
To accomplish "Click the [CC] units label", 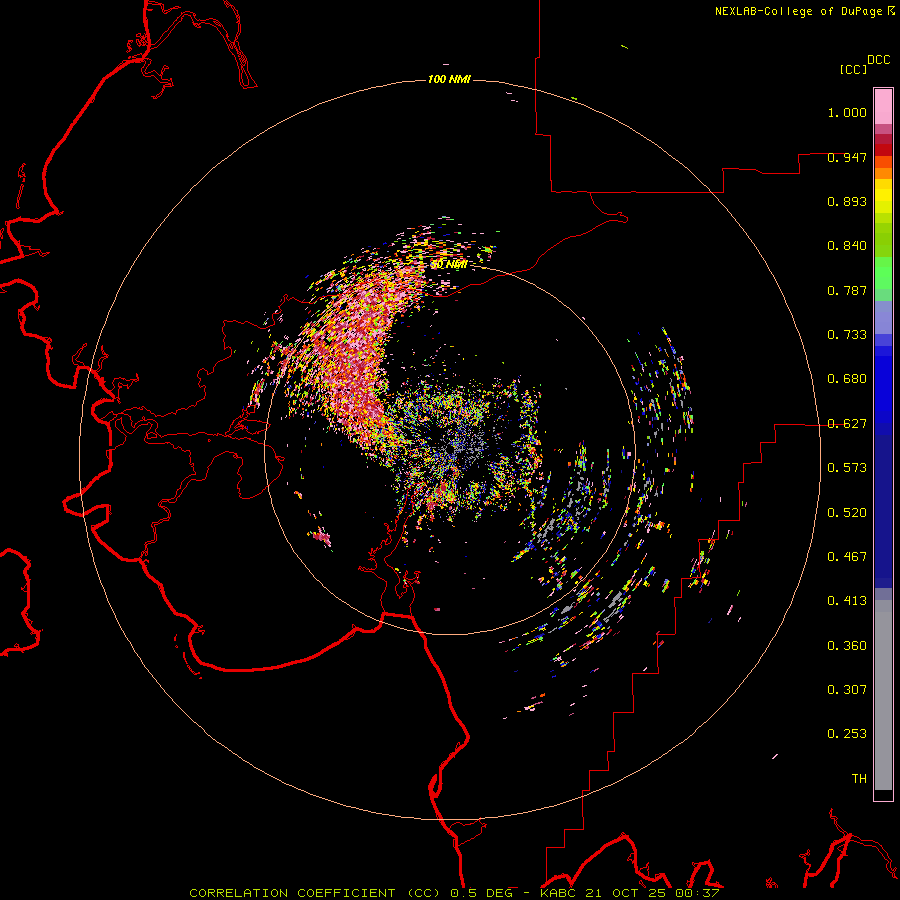I will (854, 69).
